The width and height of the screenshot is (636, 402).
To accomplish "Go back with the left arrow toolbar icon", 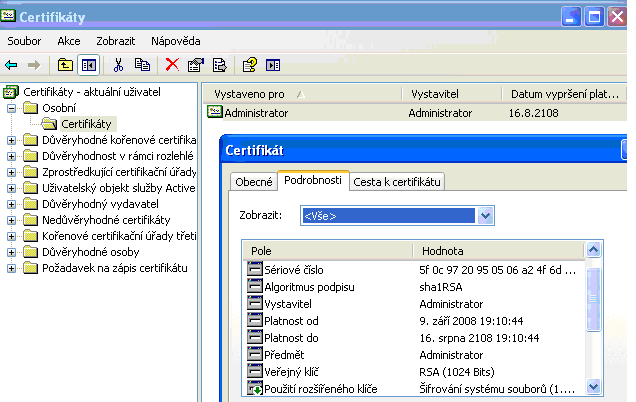I will [11, 65].
